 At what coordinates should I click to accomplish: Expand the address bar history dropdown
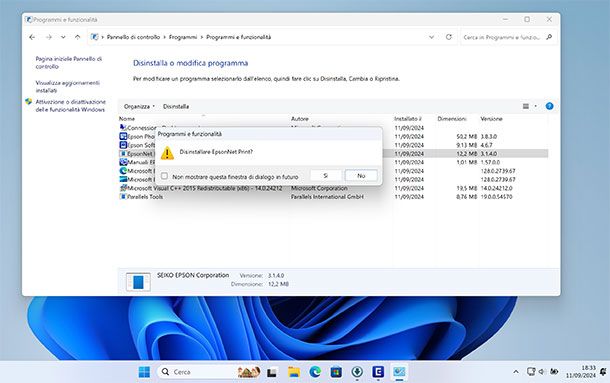point(431,37)
